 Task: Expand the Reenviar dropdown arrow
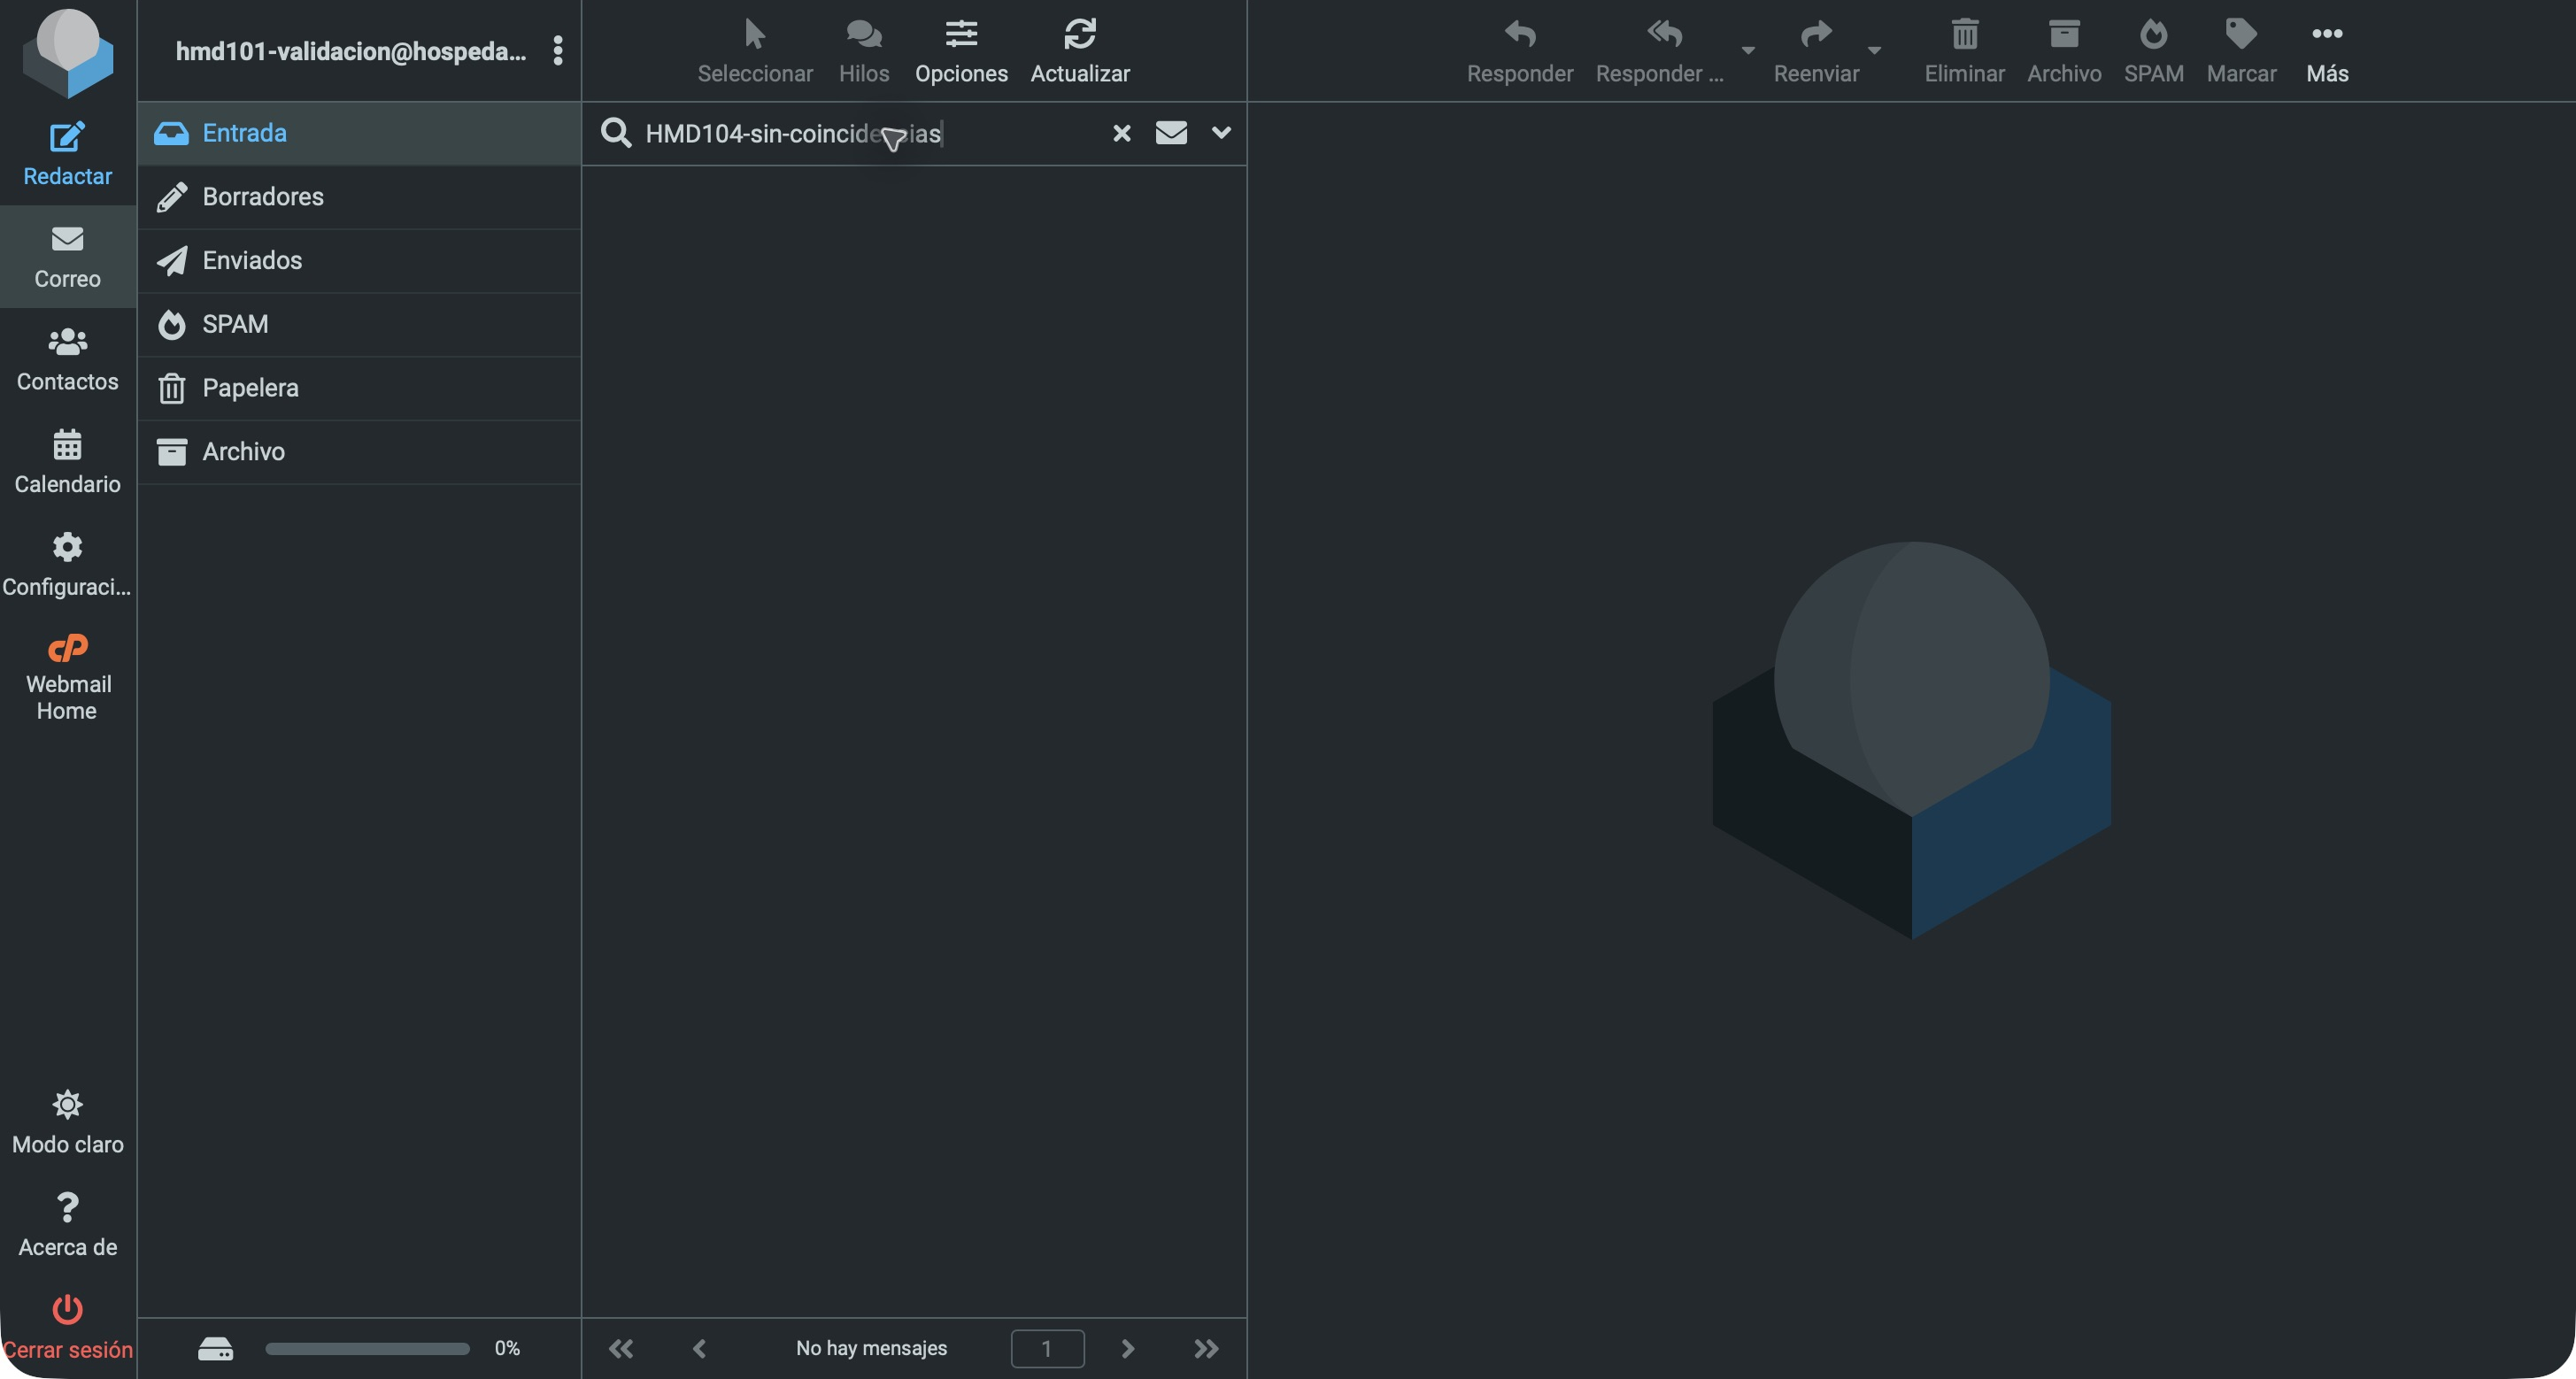[x=1874, y=50]
